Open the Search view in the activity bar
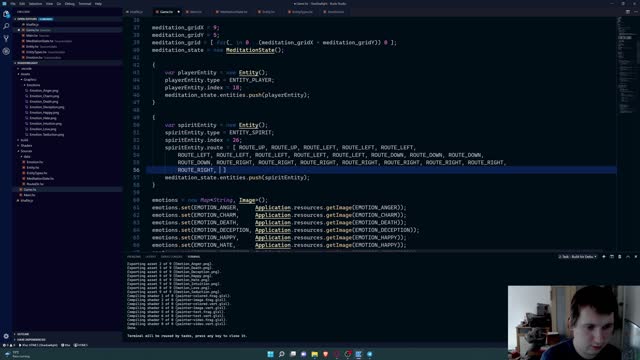 pyautogui.click(x=6, y=26)
